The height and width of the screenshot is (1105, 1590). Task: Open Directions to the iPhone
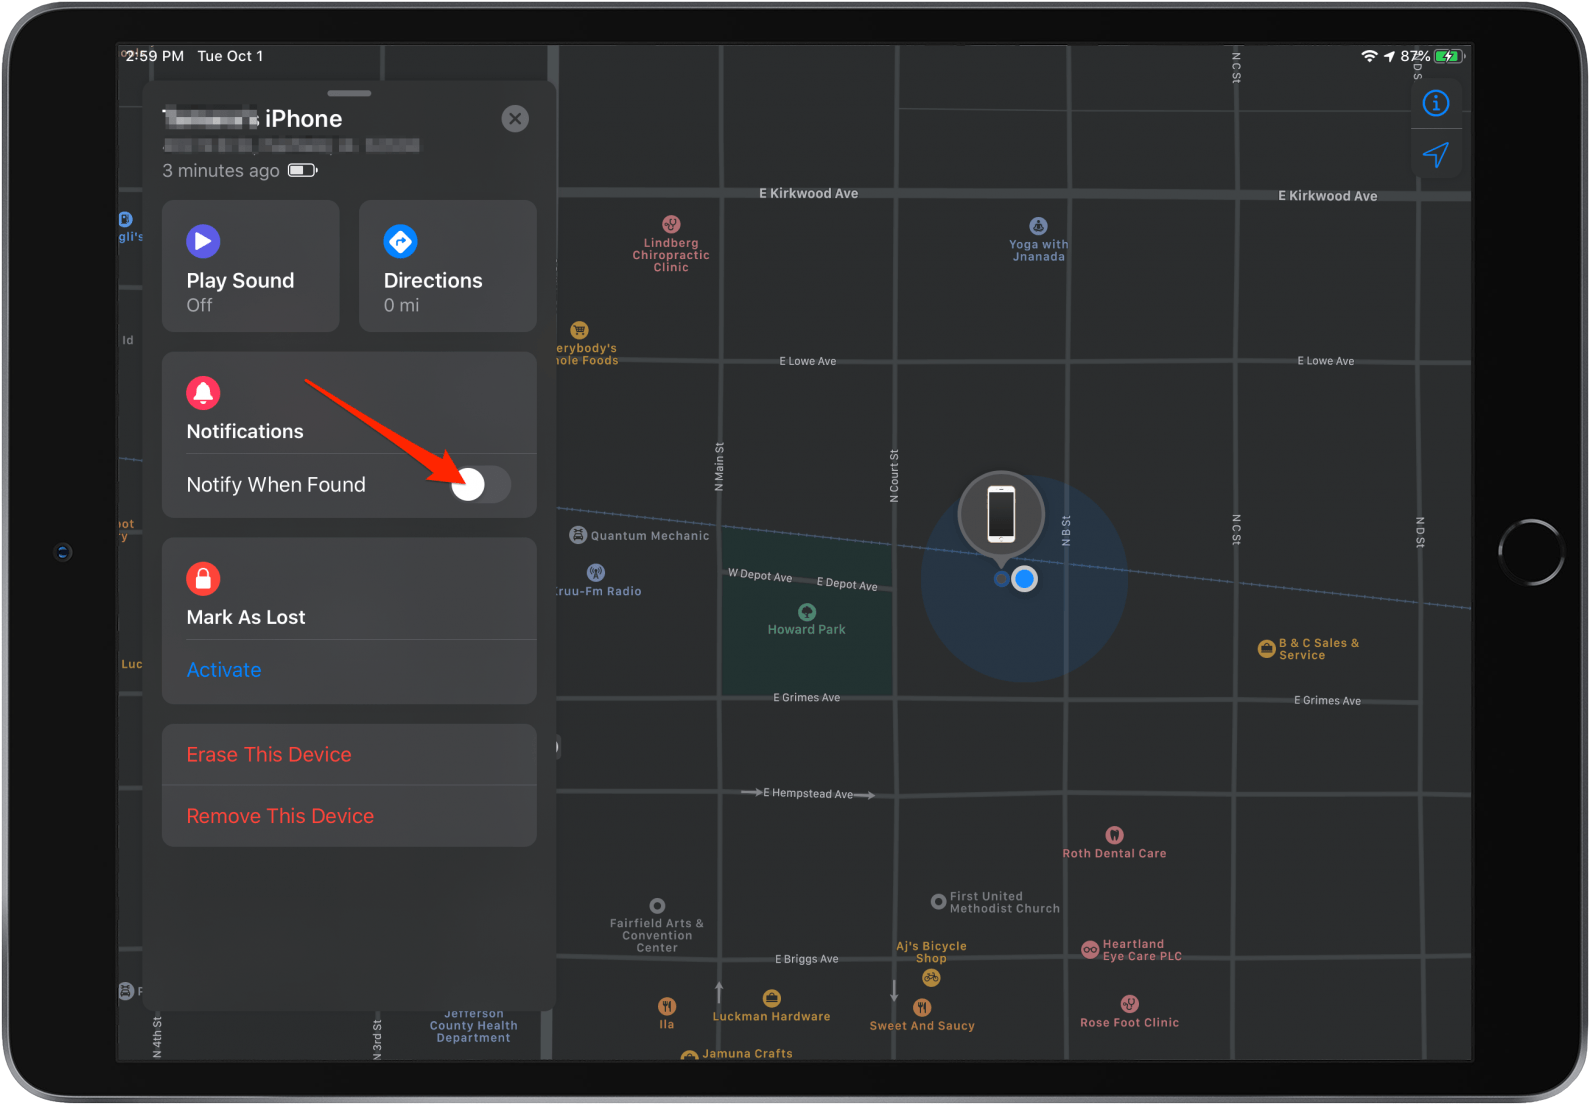click(x=447, y=266)
